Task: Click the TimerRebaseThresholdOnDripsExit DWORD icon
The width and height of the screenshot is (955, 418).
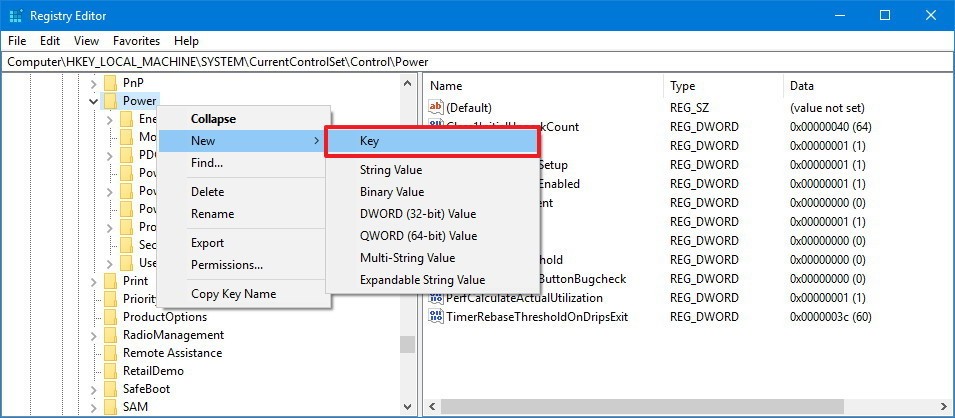Action: coord(436,317)
